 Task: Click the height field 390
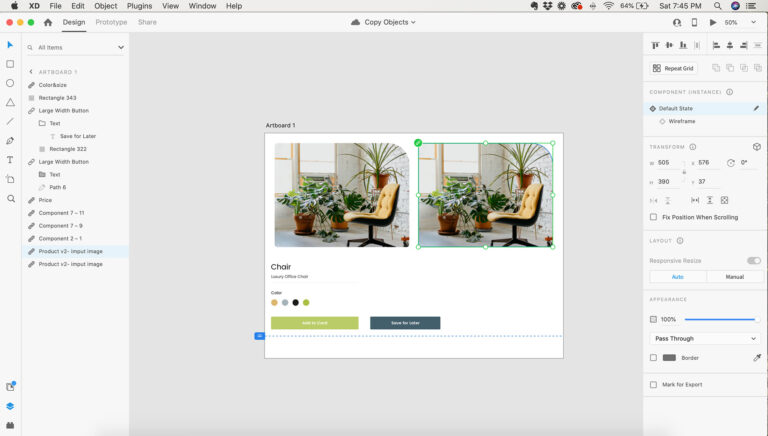click(x=668, y=182)
